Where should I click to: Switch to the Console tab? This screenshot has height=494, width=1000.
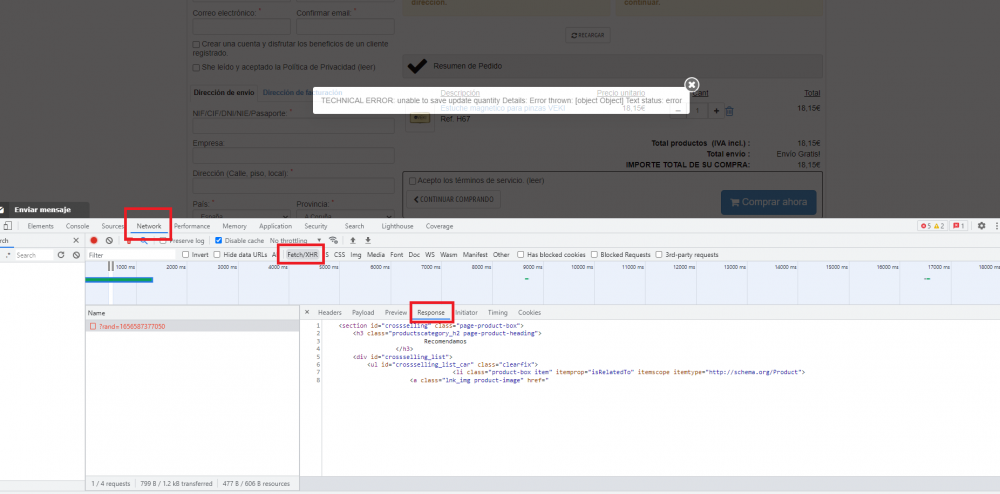(x=77, y=227)
